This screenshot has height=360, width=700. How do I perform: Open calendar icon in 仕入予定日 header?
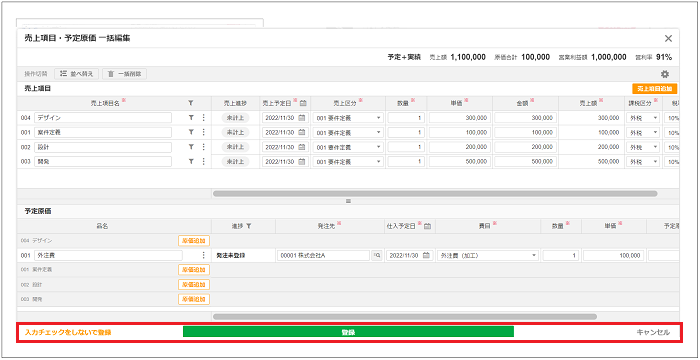click(x=427, y=226)
